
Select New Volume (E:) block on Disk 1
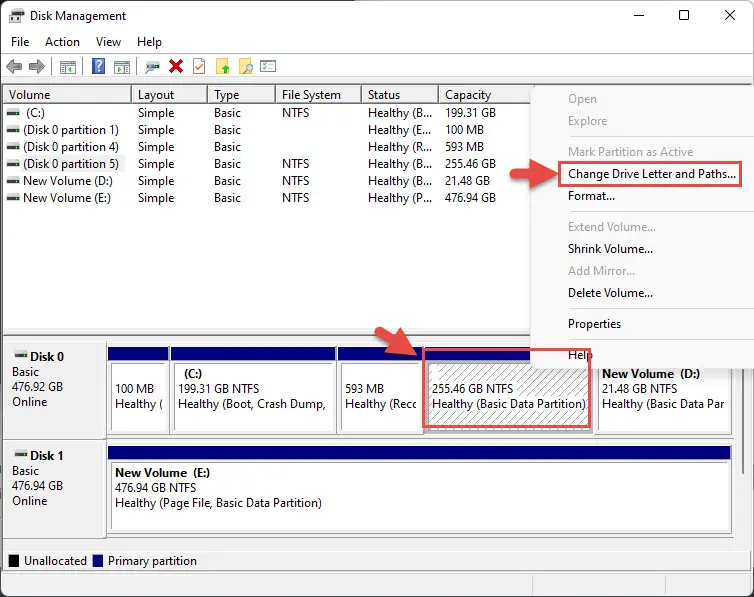419,488
